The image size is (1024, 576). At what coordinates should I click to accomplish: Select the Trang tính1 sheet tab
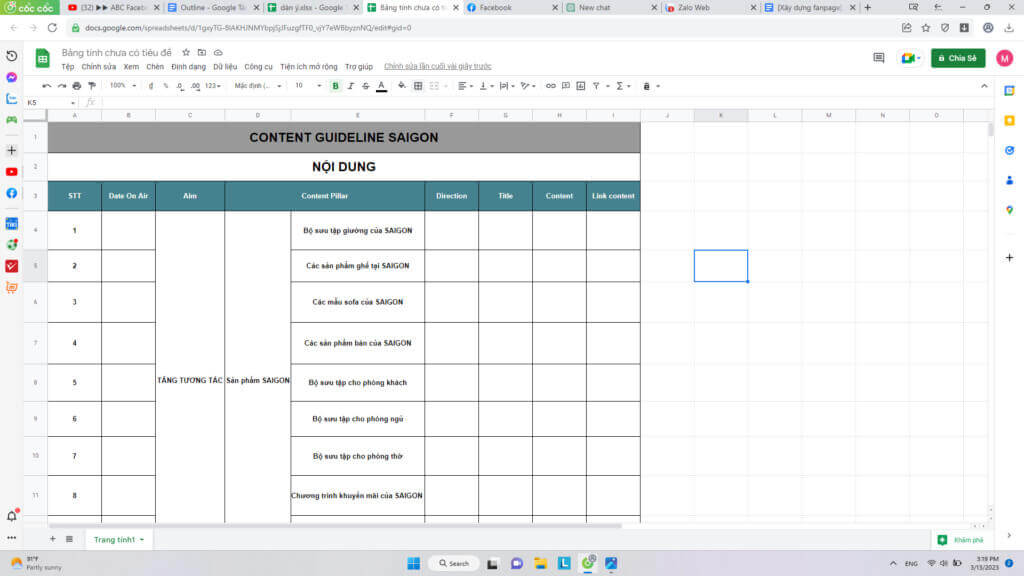pos(118,539)
